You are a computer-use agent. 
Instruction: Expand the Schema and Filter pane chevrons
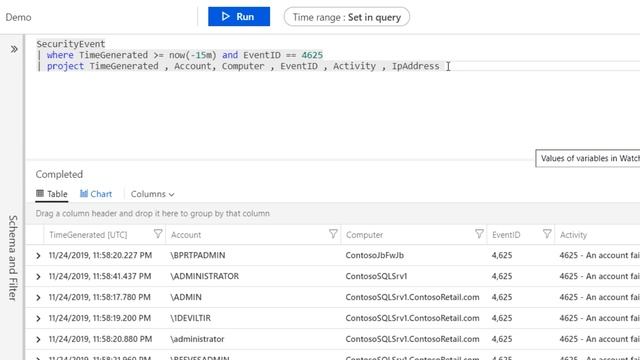14,49
